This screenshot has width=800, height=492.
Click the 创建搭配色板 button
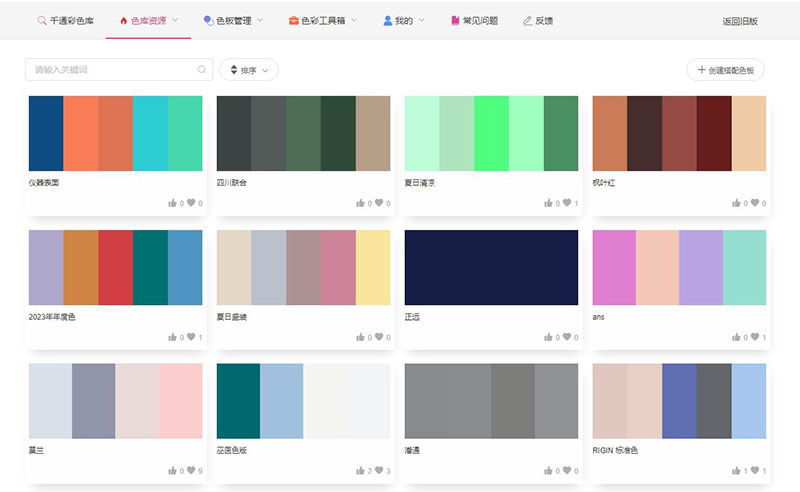coord(726,70)
